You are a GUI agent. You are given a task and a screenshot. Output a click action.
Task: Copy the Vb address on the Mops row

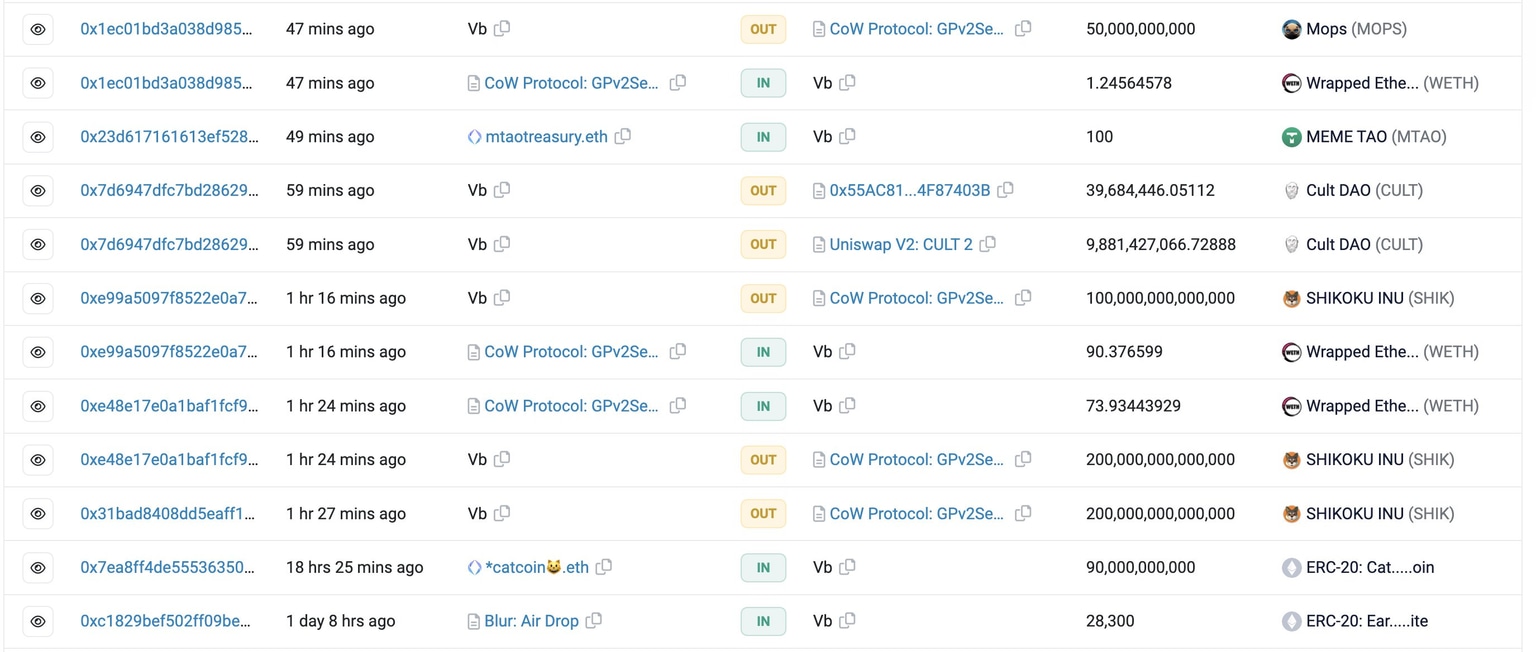(502, 29)
